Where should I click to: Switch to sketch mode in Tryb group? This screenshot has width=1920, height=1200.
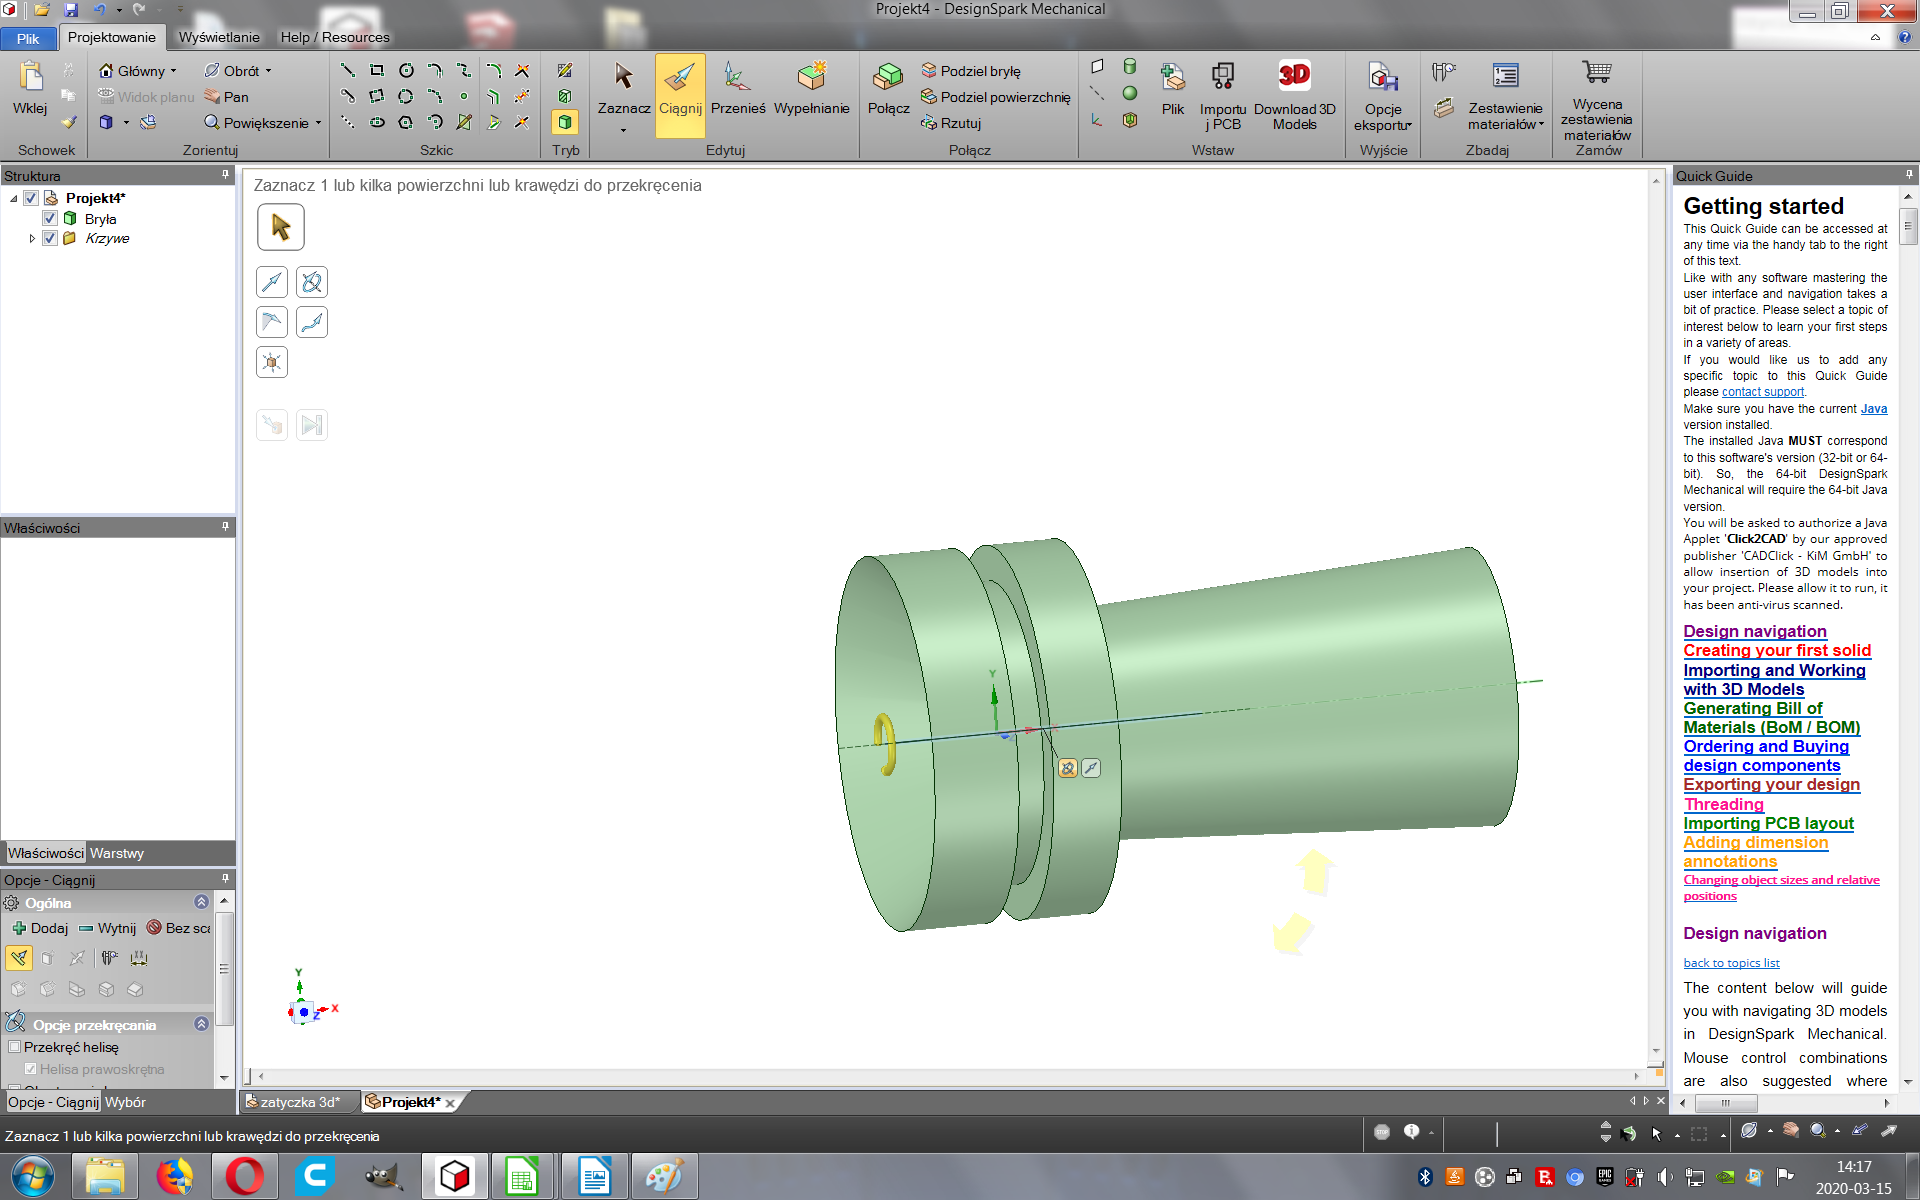(565, 70)
